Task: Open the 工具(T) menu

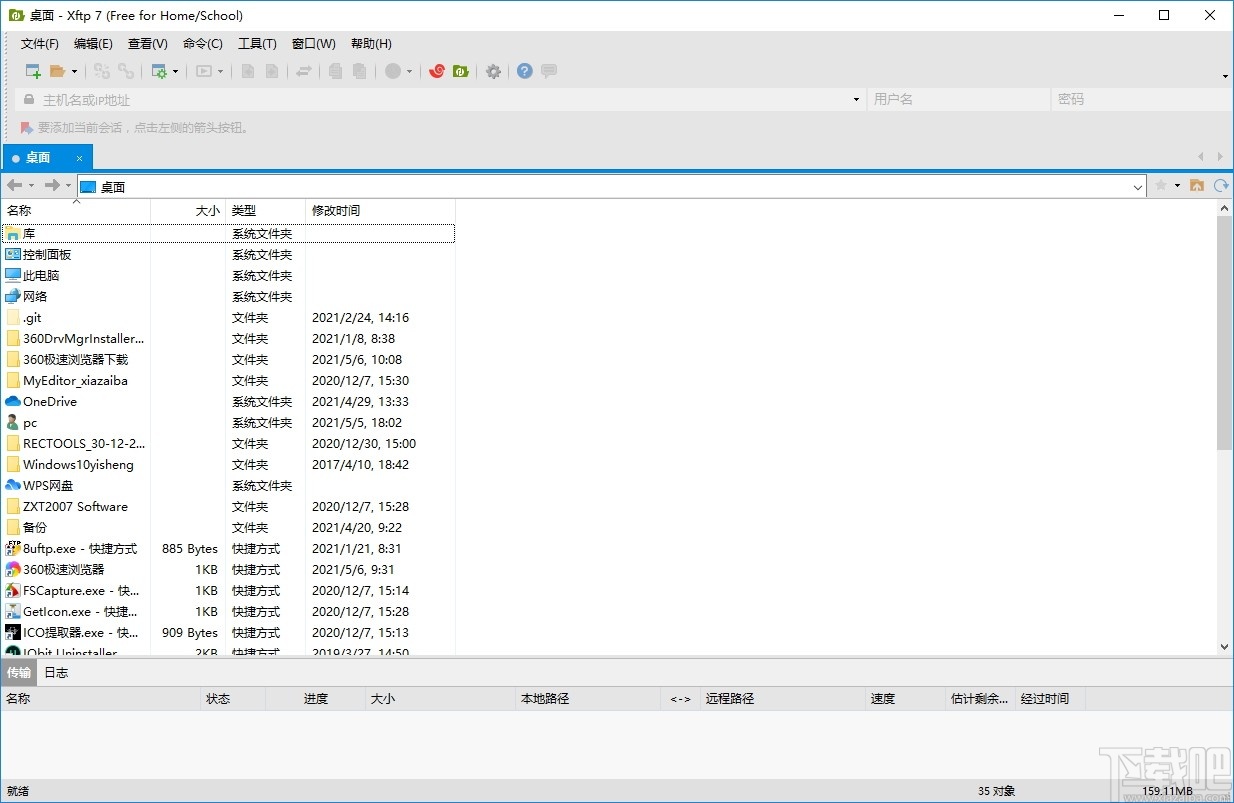Action: [x=257, y=43]
